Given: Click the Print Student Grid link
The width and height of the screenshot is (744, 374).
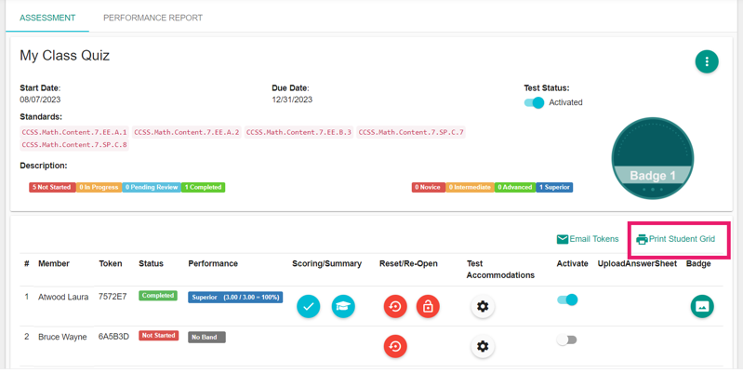Looking at the screenshot, I should coord(682,239).
